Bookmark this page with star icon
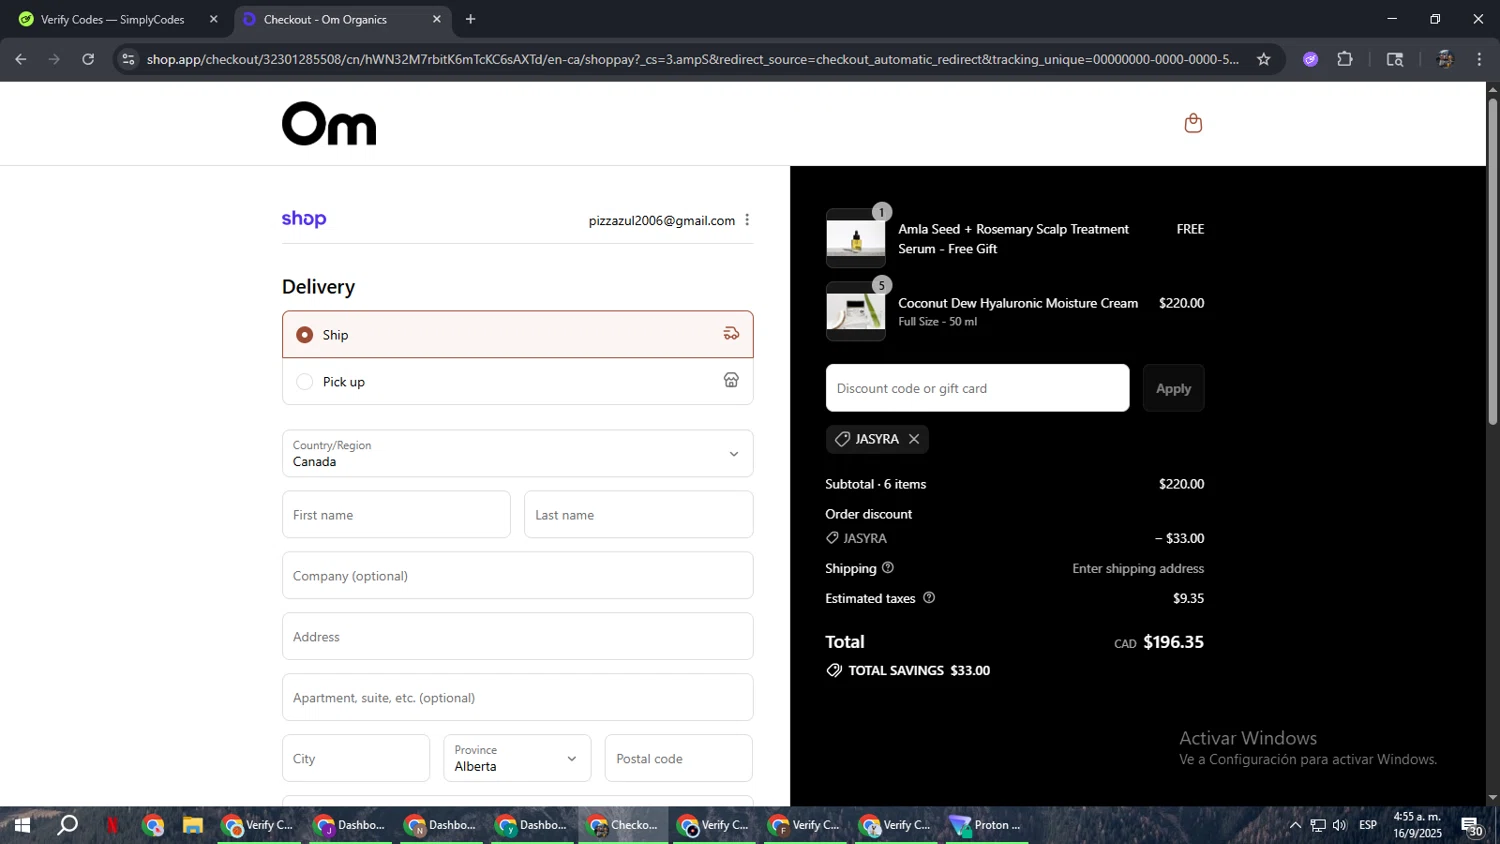1500x844 pixels. [x=1263, y=59]
